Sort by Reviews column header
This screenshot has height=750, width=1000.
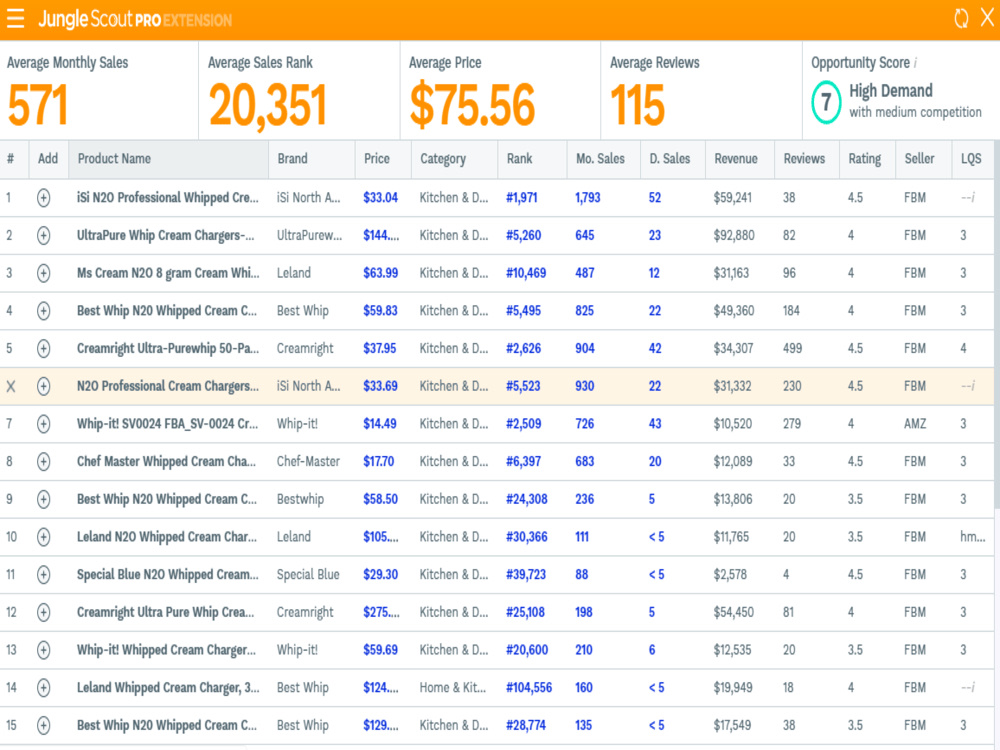(x=807, y=159)
